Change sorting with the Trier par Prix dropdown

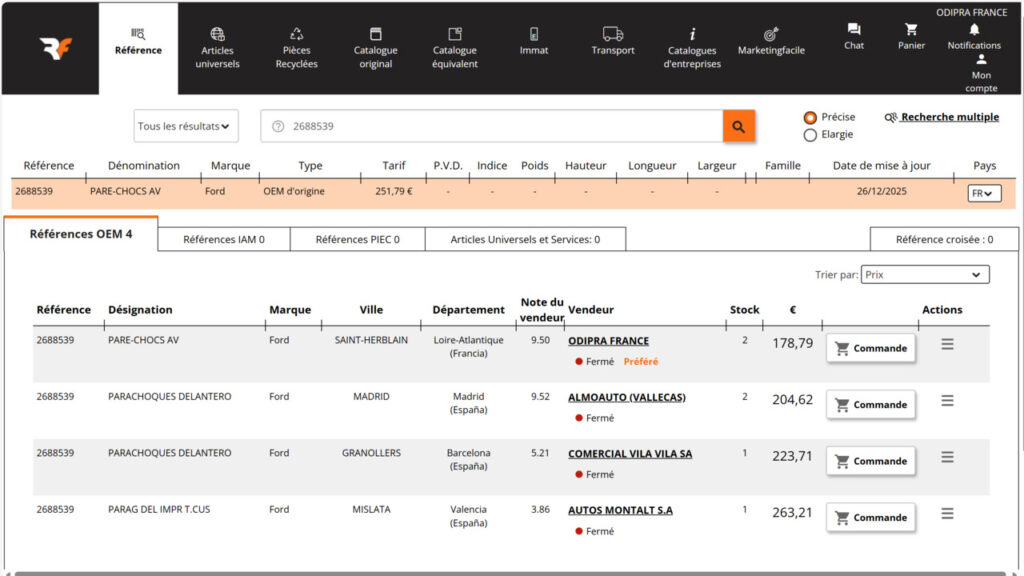pos(927,273)
